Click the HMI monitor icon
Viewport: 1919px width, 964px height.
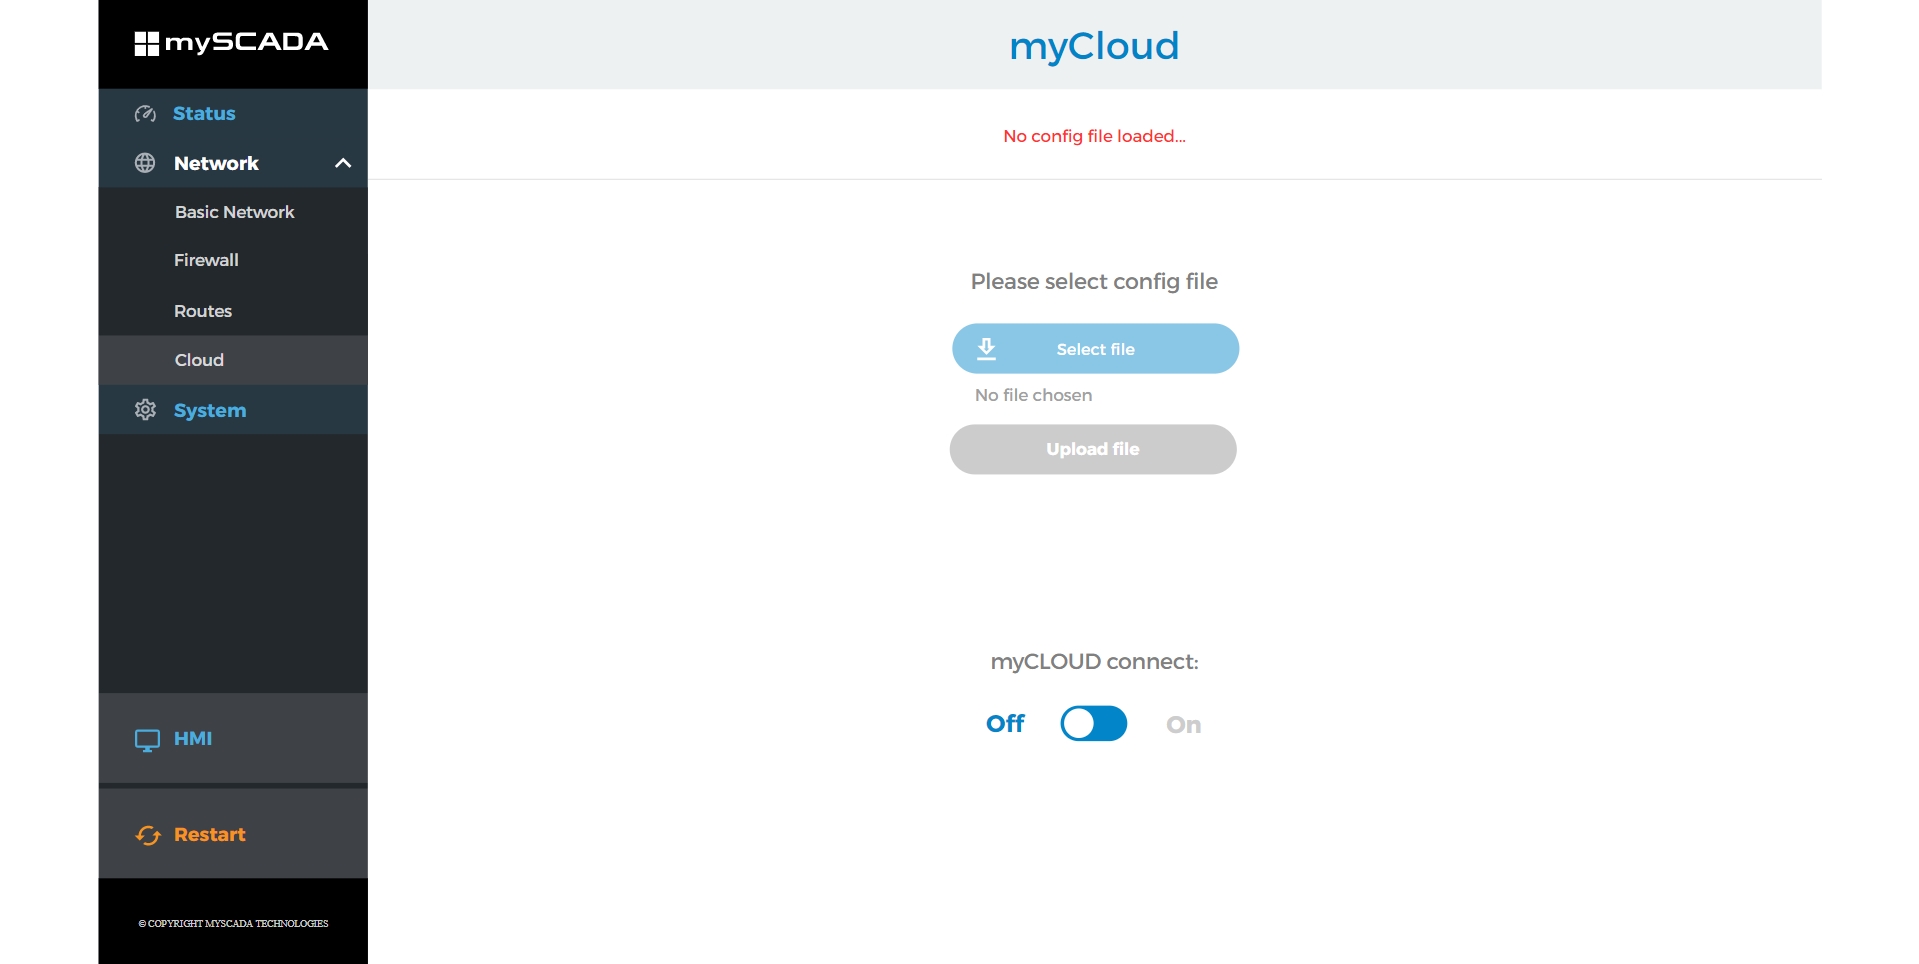tap(147, 740)
